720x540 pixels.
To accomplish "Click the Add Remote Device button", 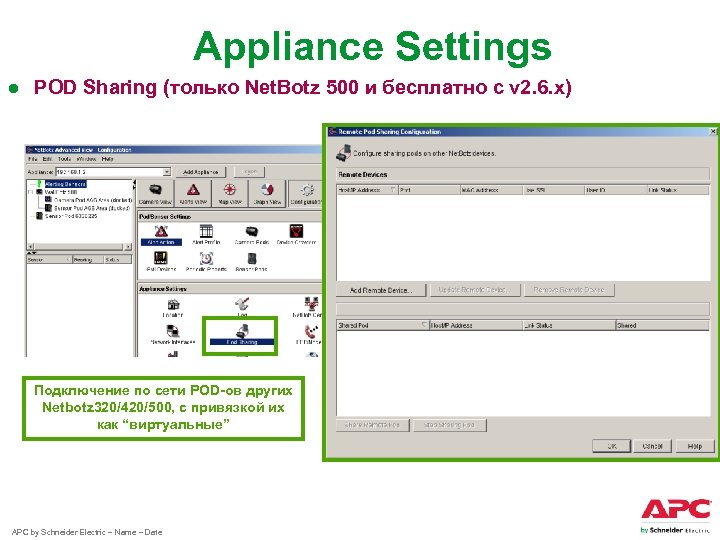I will click(381, 290).
